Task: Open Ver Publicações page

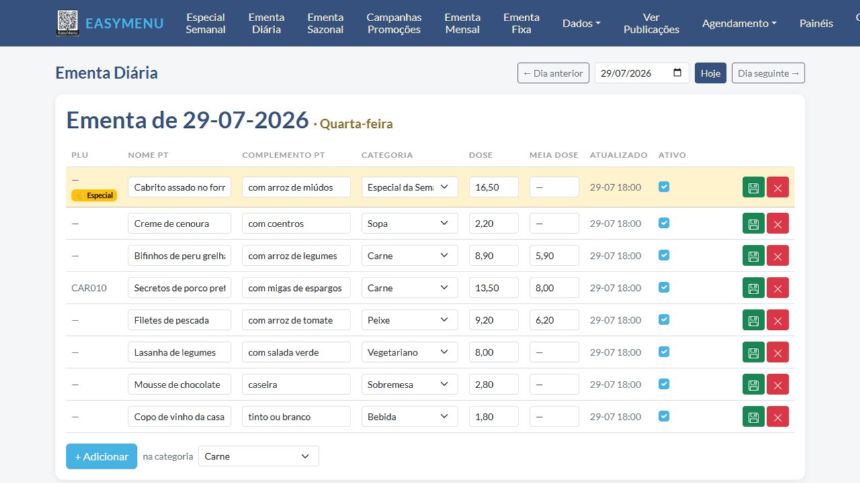Action: (x=651, y=23)
